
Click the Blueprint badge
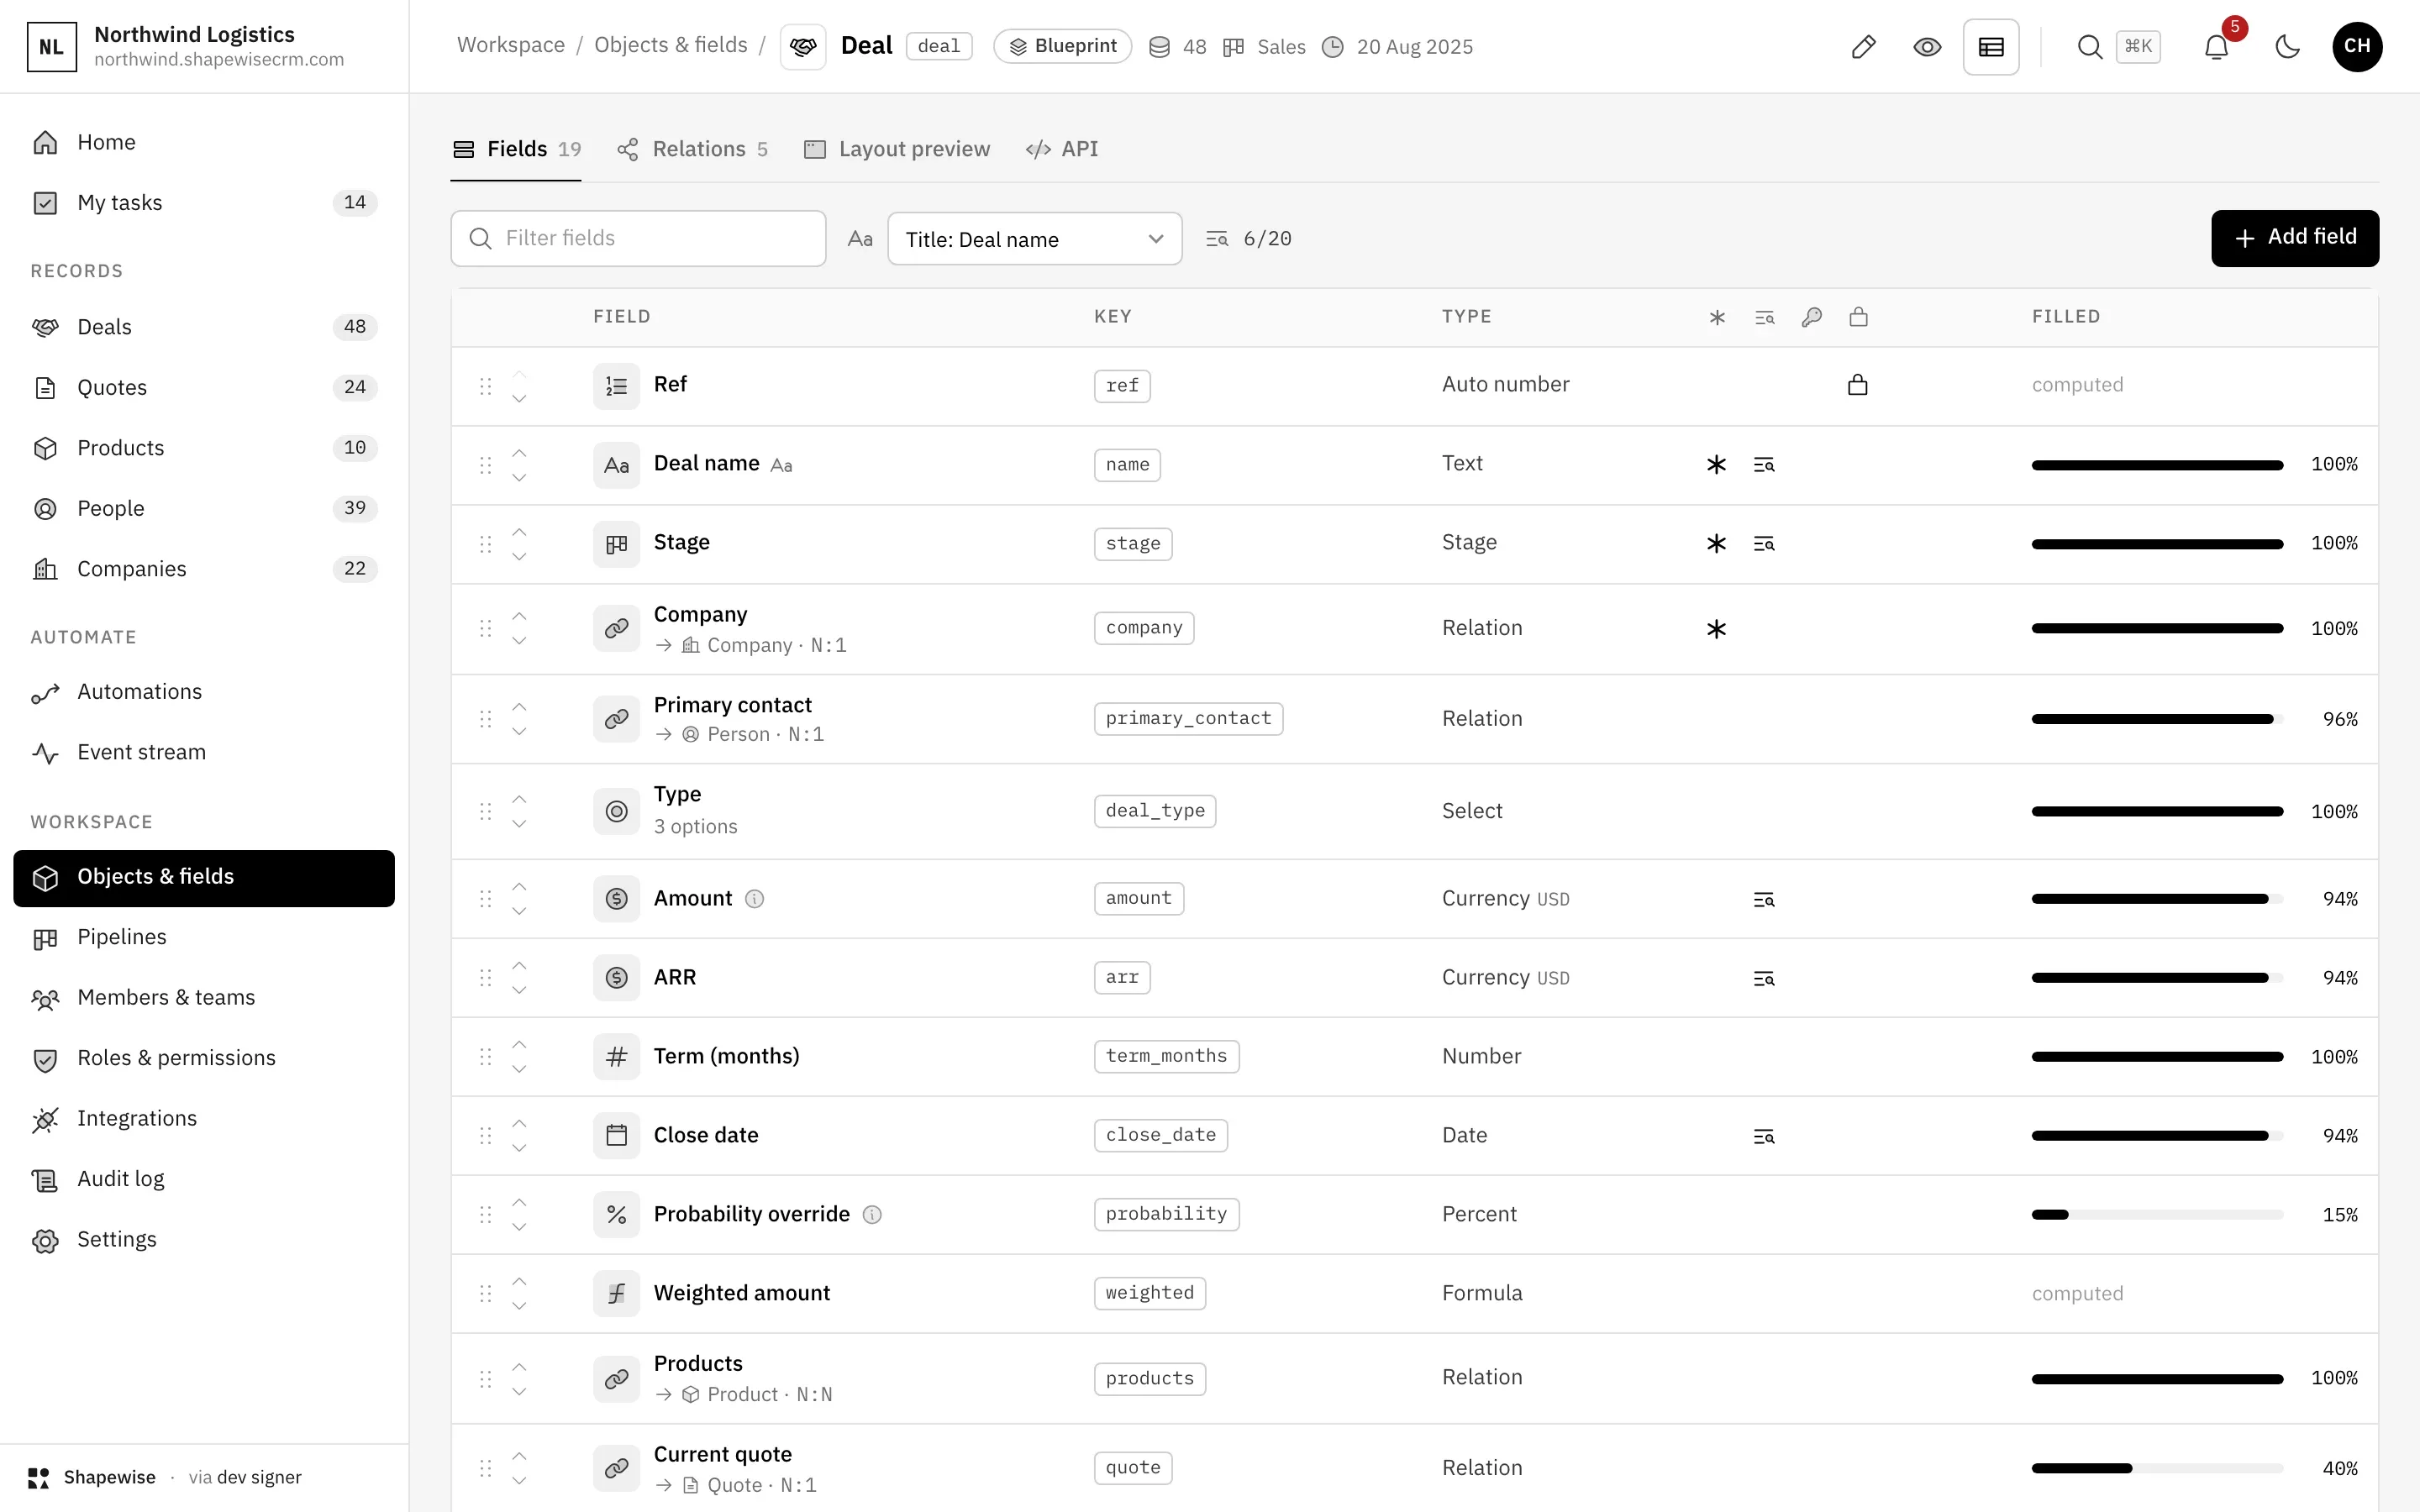[1062, 46]
